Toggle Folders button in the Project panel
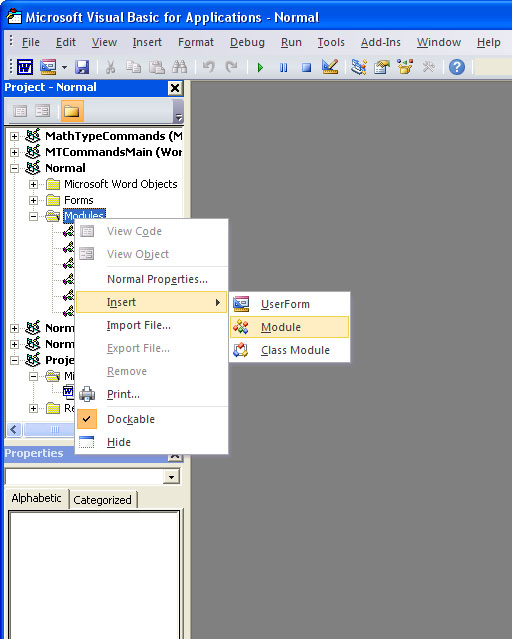 pyautogui.click(x=72, y=111)
